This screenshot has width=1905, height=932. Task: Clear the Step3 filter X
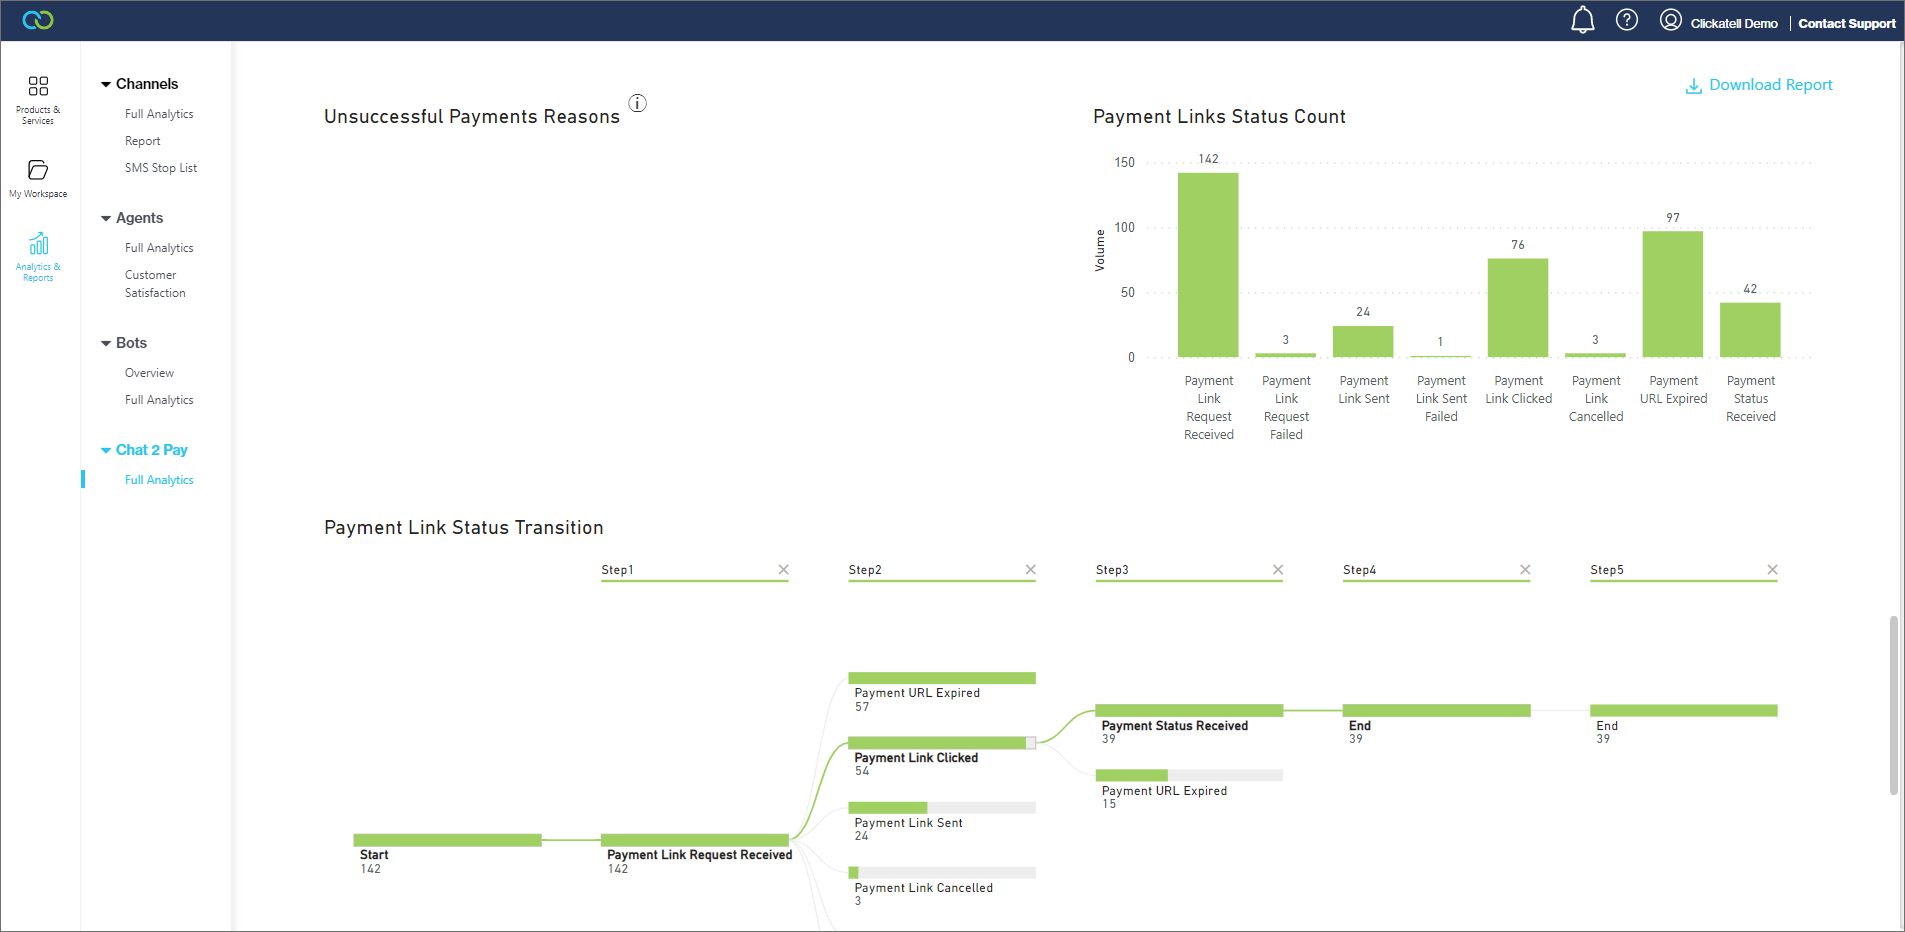(1277, 570)
